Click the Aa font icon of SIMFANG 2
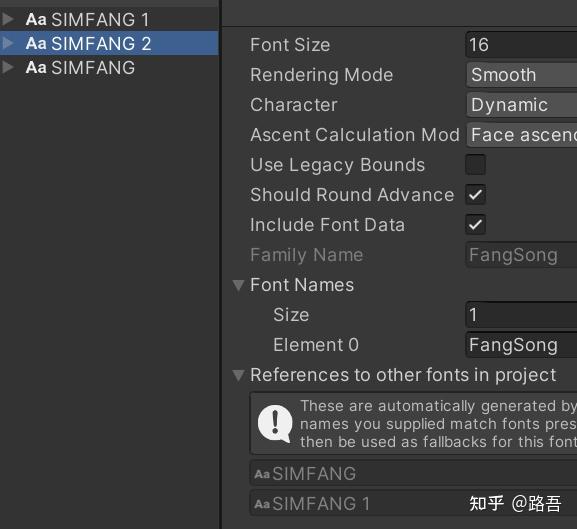 pos(36,43)
